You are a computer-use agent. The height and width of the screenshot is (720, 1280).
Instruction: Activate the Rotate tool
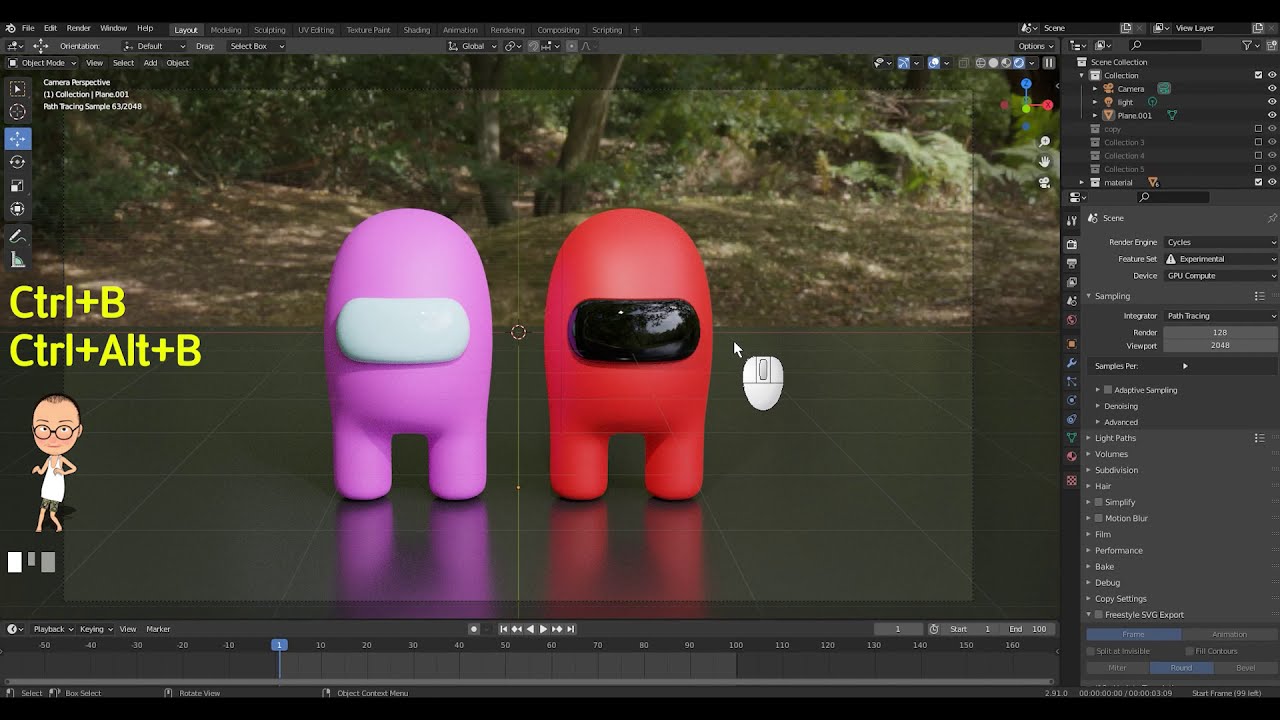(x=18, y=162)
